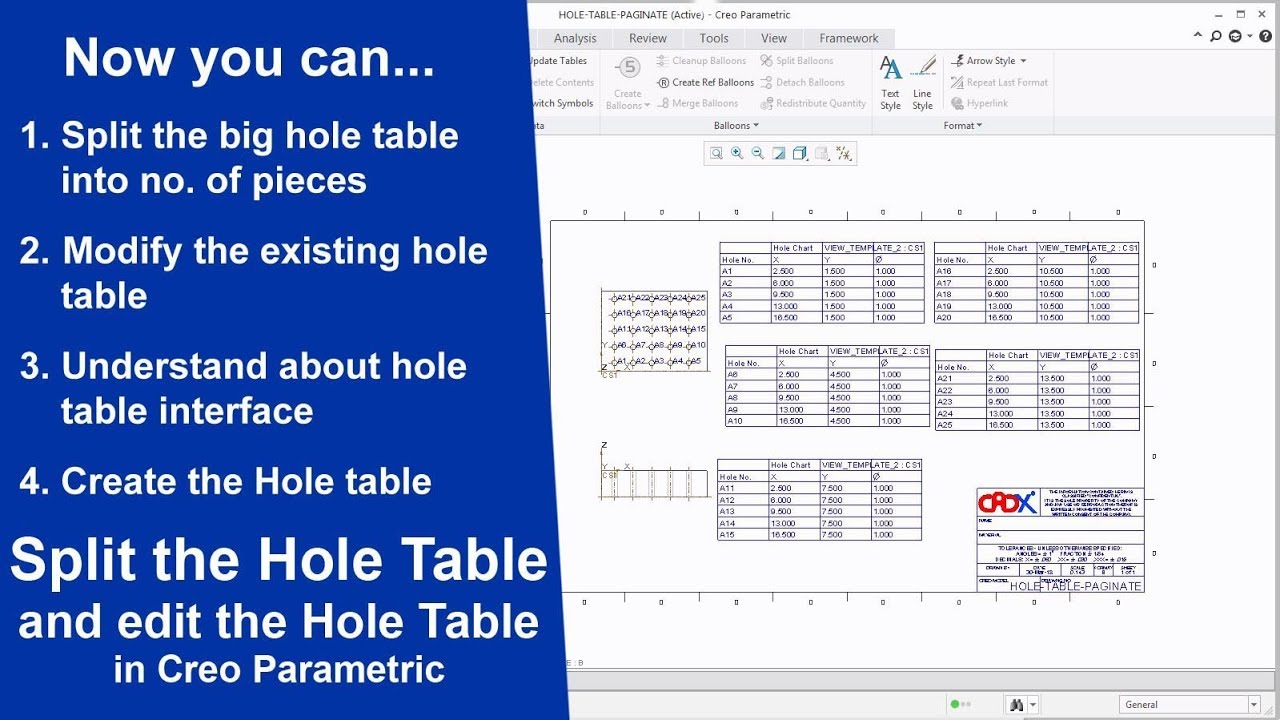Click Hole Chart header of A21 table
Viewport: 1280px width, 720px height.
coord(1010,355)
